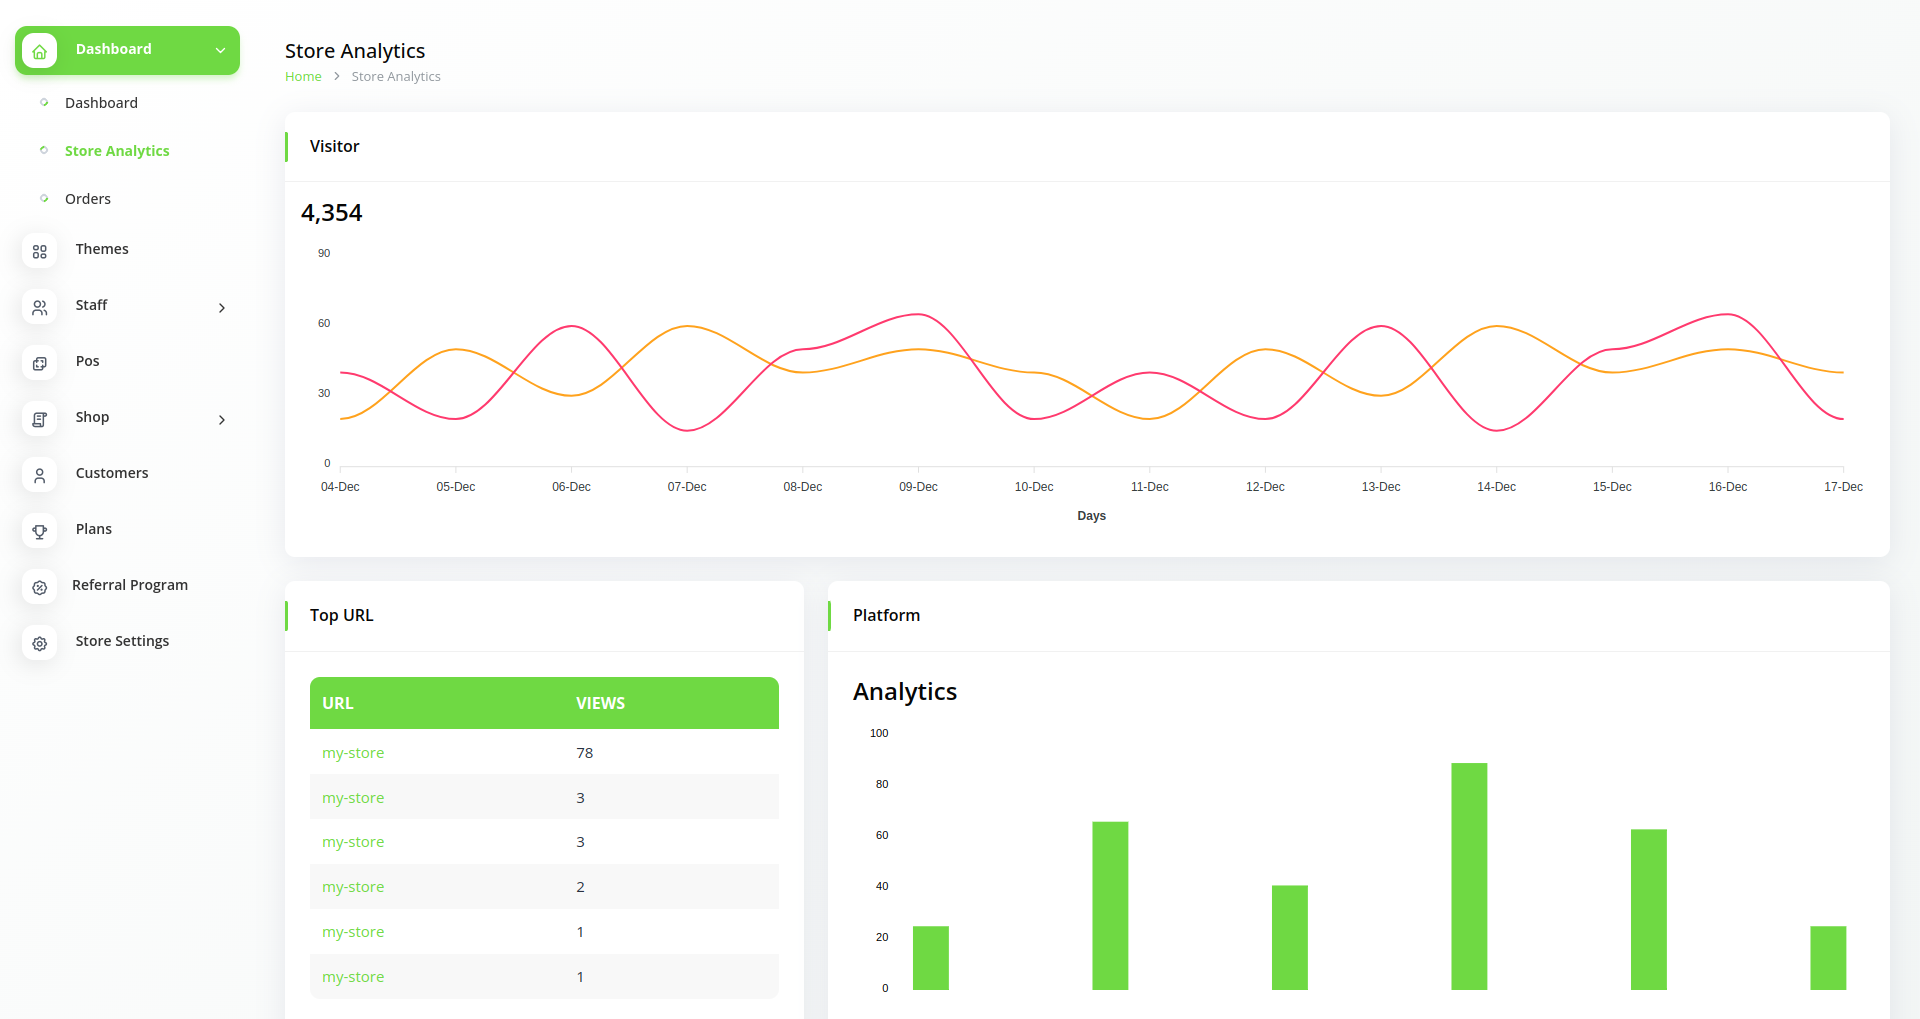Image resolution: width=1920 pixels, height=1019 pixels.
Task: Click the Pos icon in sidebar
Action: coord(40,364)
